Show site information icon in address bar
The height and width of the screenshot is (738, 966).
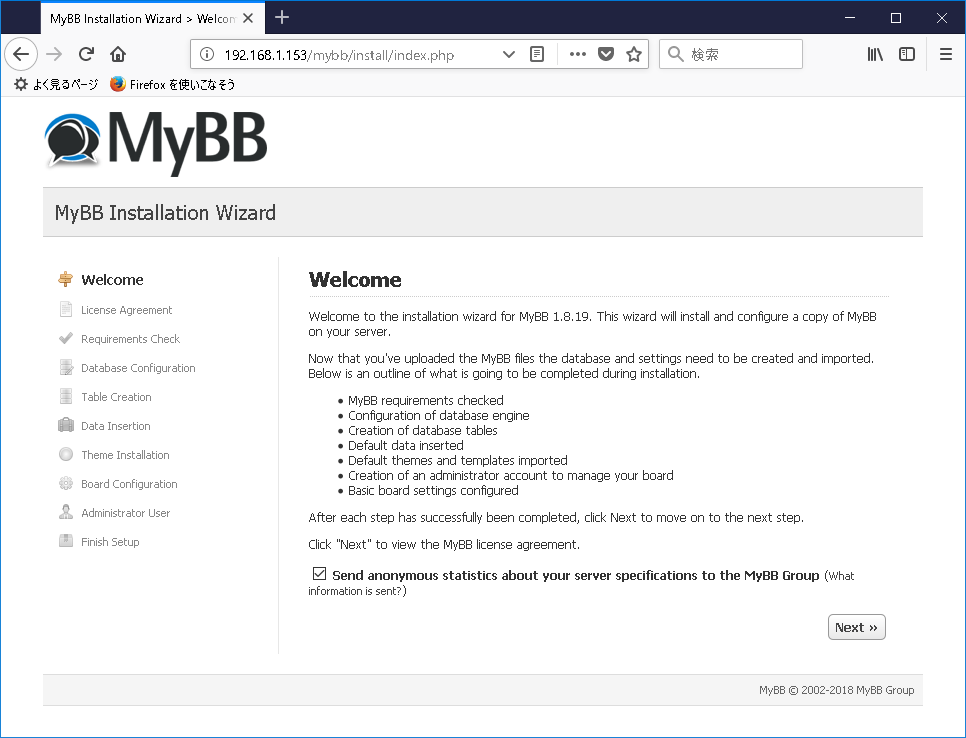(x=207, y=54)
